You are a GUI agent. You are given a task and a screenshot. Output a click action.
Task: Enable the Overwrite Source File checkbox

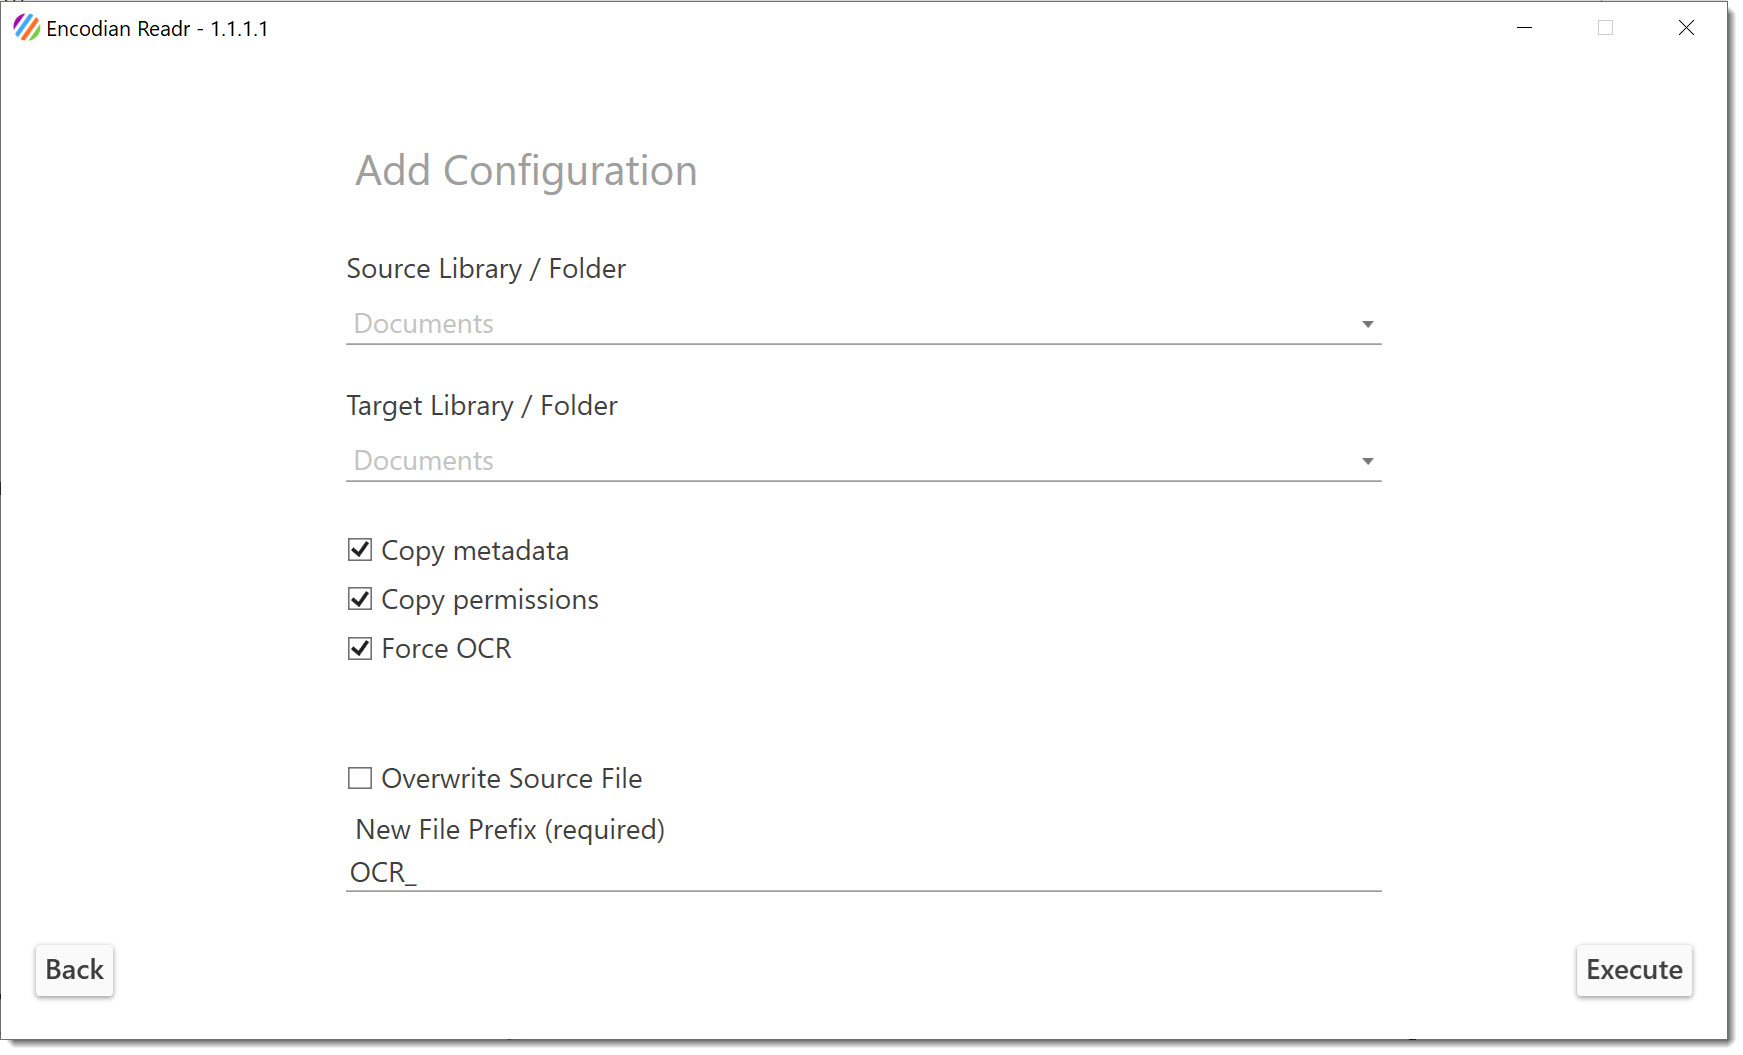(x=360, y=778)
